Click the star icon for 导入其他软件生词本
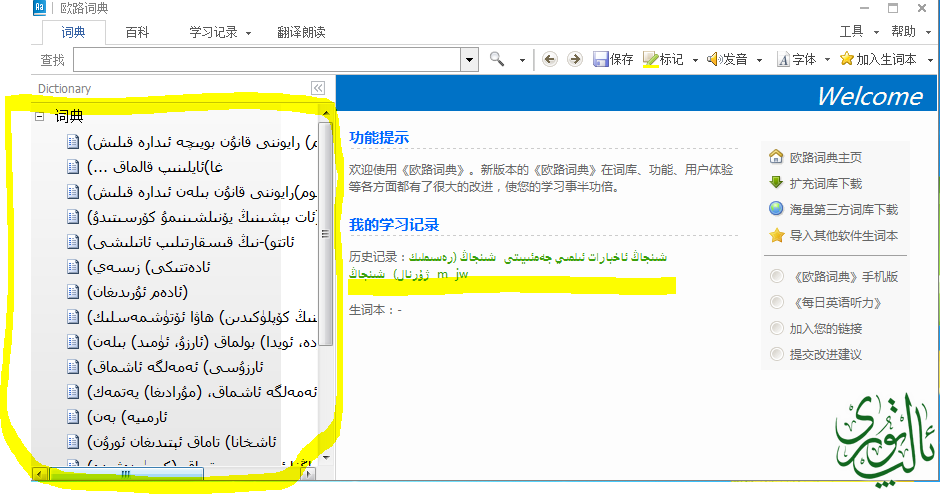The height and width of the screenshot is (494, 940). tap(776, 235)
